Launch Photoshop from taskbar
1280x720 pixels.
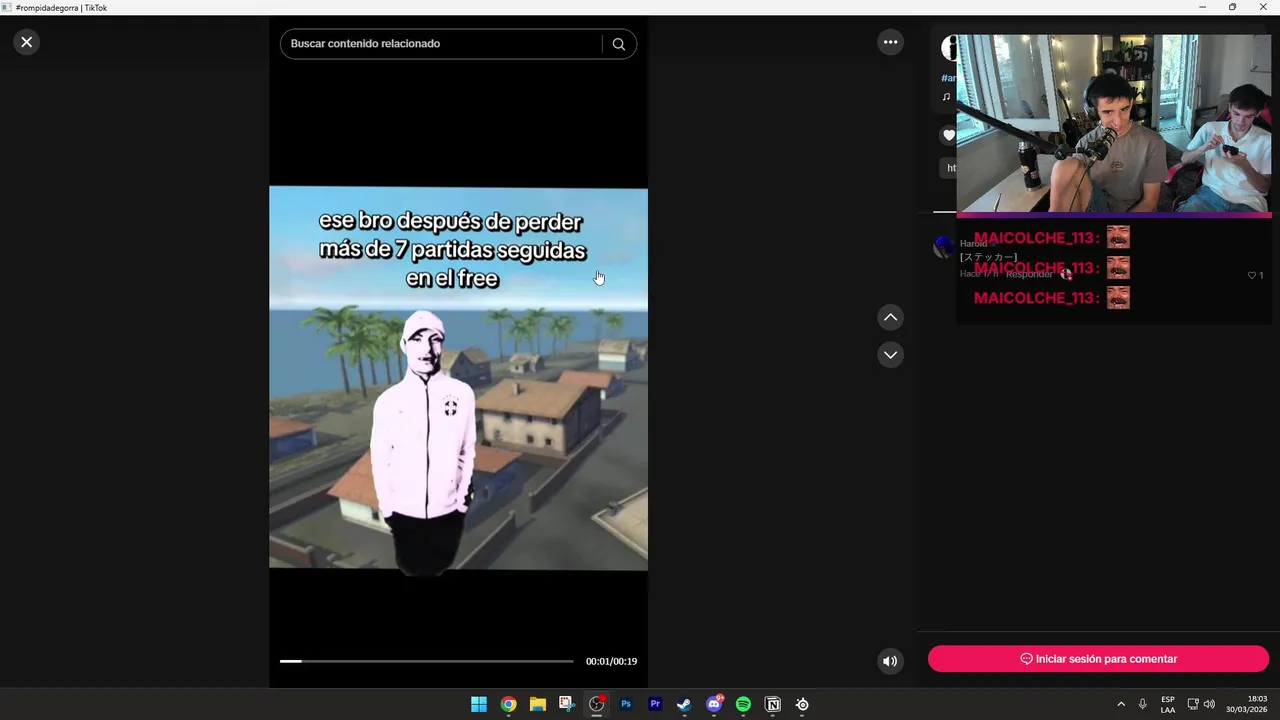[x=626, y=704]
